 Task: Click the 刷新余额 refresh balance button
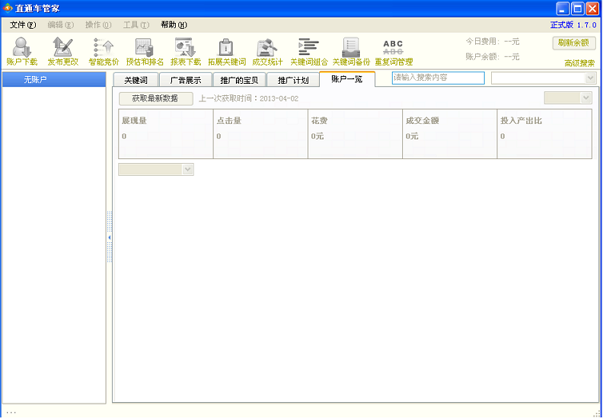574,43
